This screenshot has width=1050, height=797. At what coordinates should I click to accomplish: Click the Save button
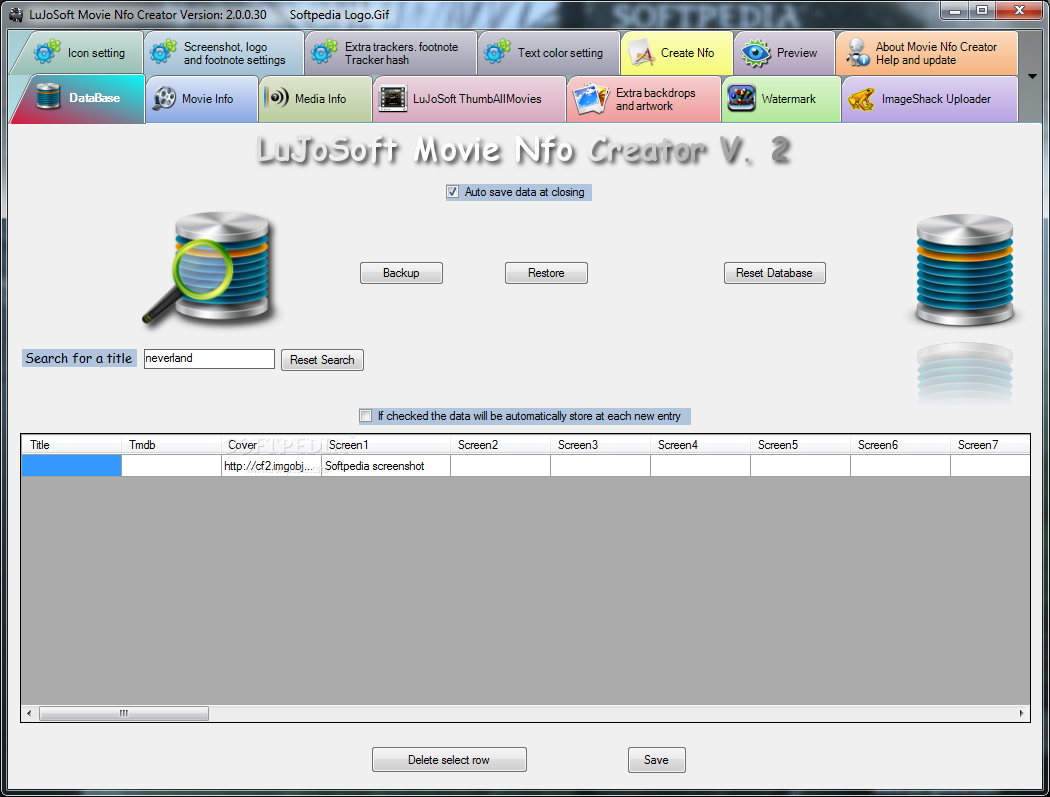656,759
